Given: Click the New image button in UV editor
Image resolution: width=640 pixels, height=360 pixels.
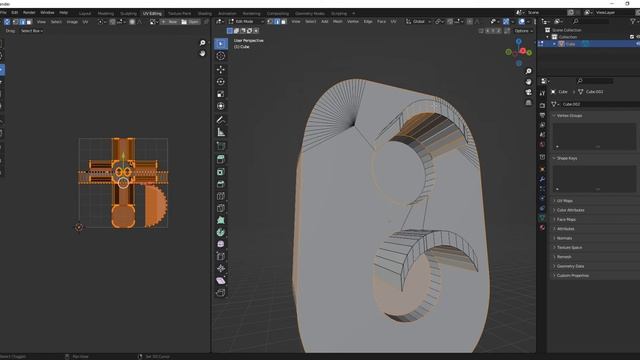Looking at the screenshot, I should coord(170,22).
